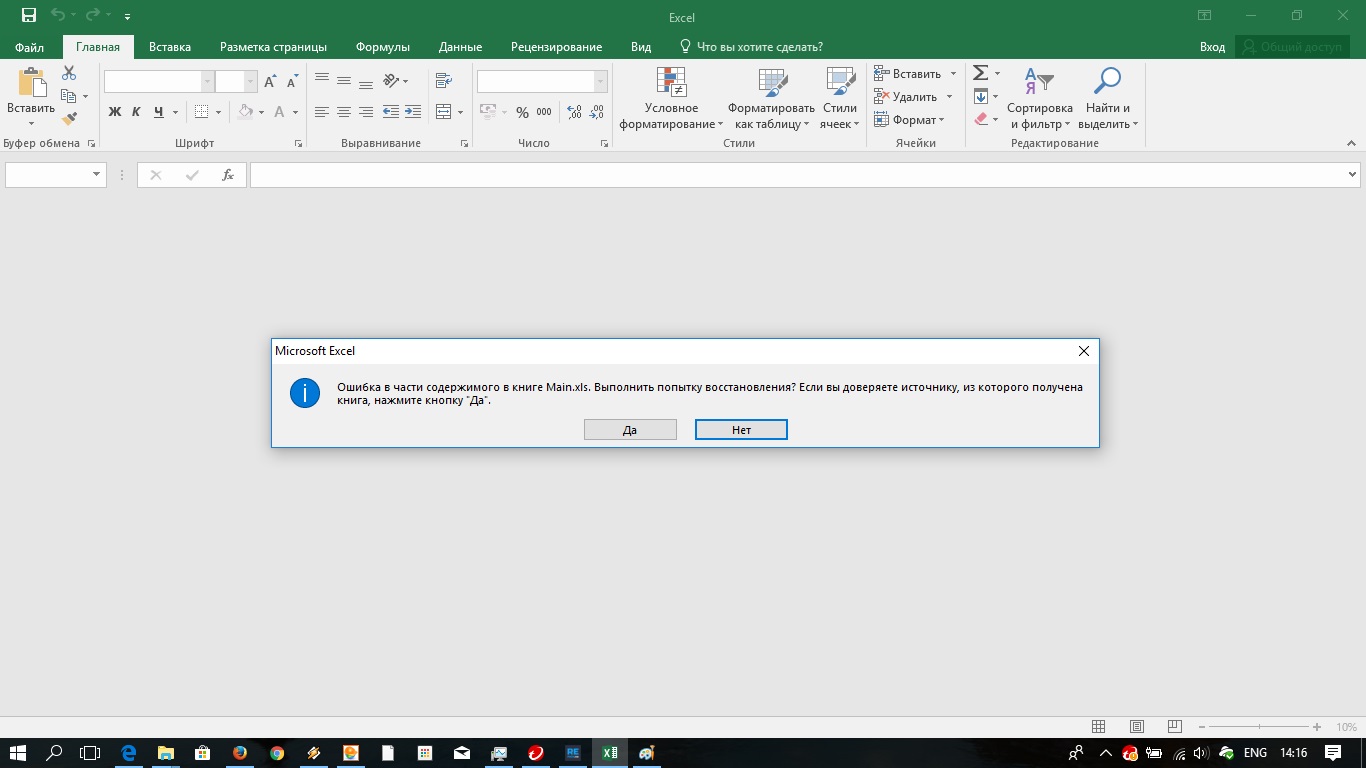Image resolution: width=1366 pixels, height=768 pixels.
Task: Click the Font Color A swatch
Action: tap(281, 112)
